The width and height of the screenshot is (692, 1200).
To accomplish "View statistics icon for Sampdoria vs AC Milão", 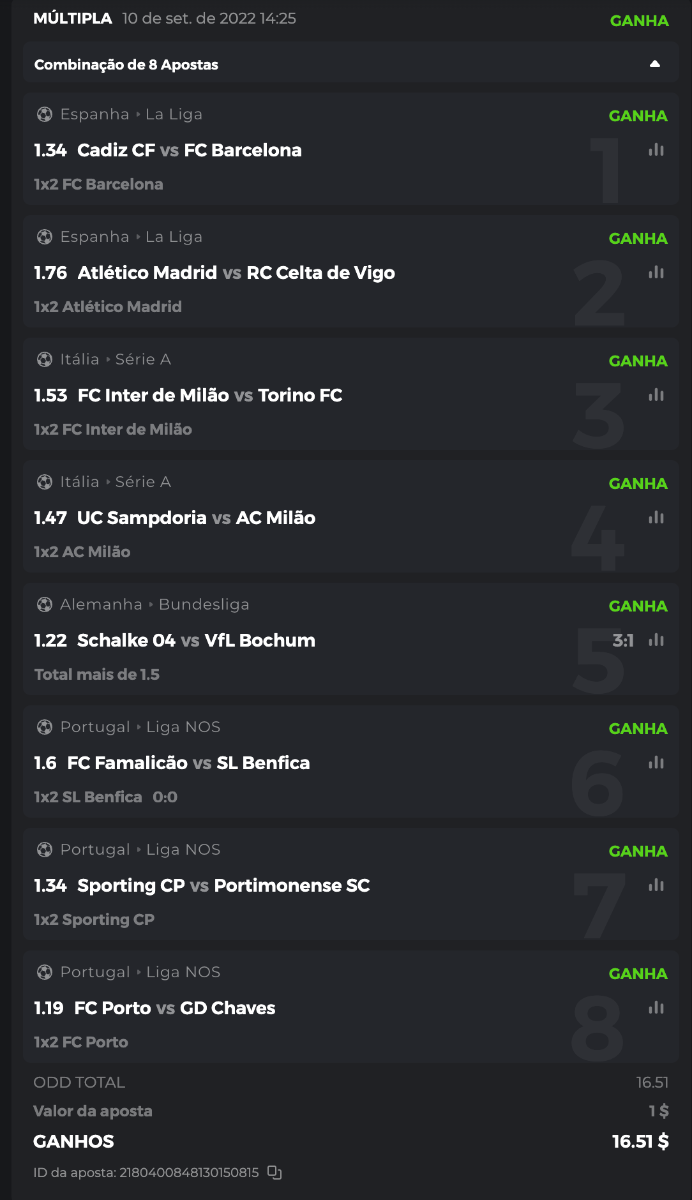I will (x=656, y=517).
